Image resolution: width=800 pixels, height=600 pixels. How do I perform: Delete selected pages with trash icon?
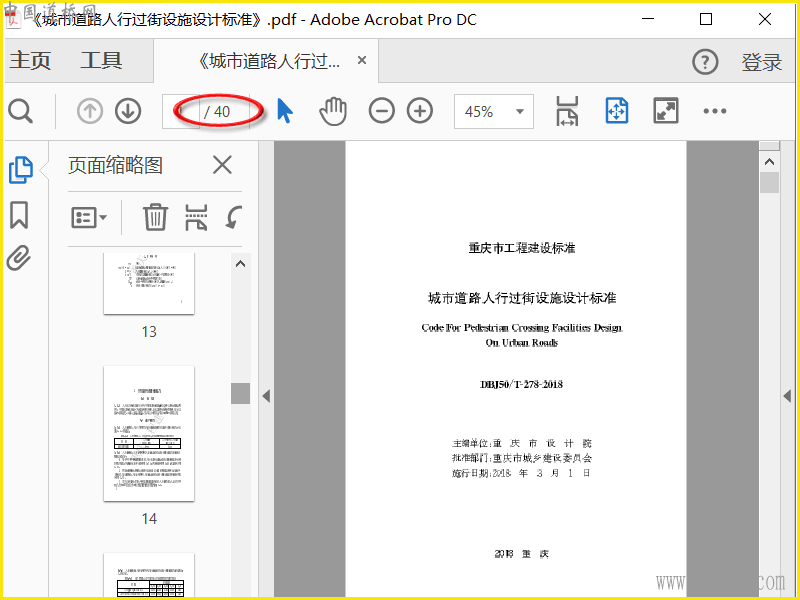155,217
